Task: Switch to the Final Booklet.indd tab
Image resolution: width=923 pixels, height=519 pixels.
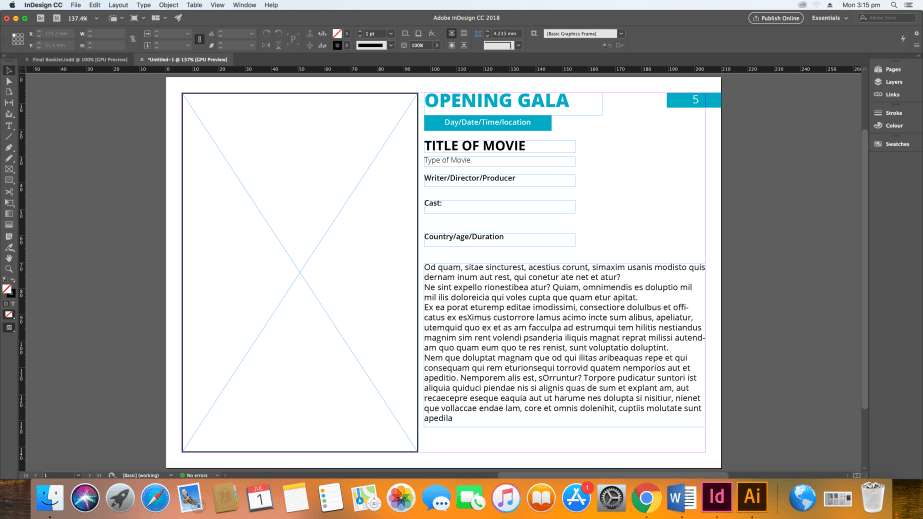Action: click(x=79, y=59)
